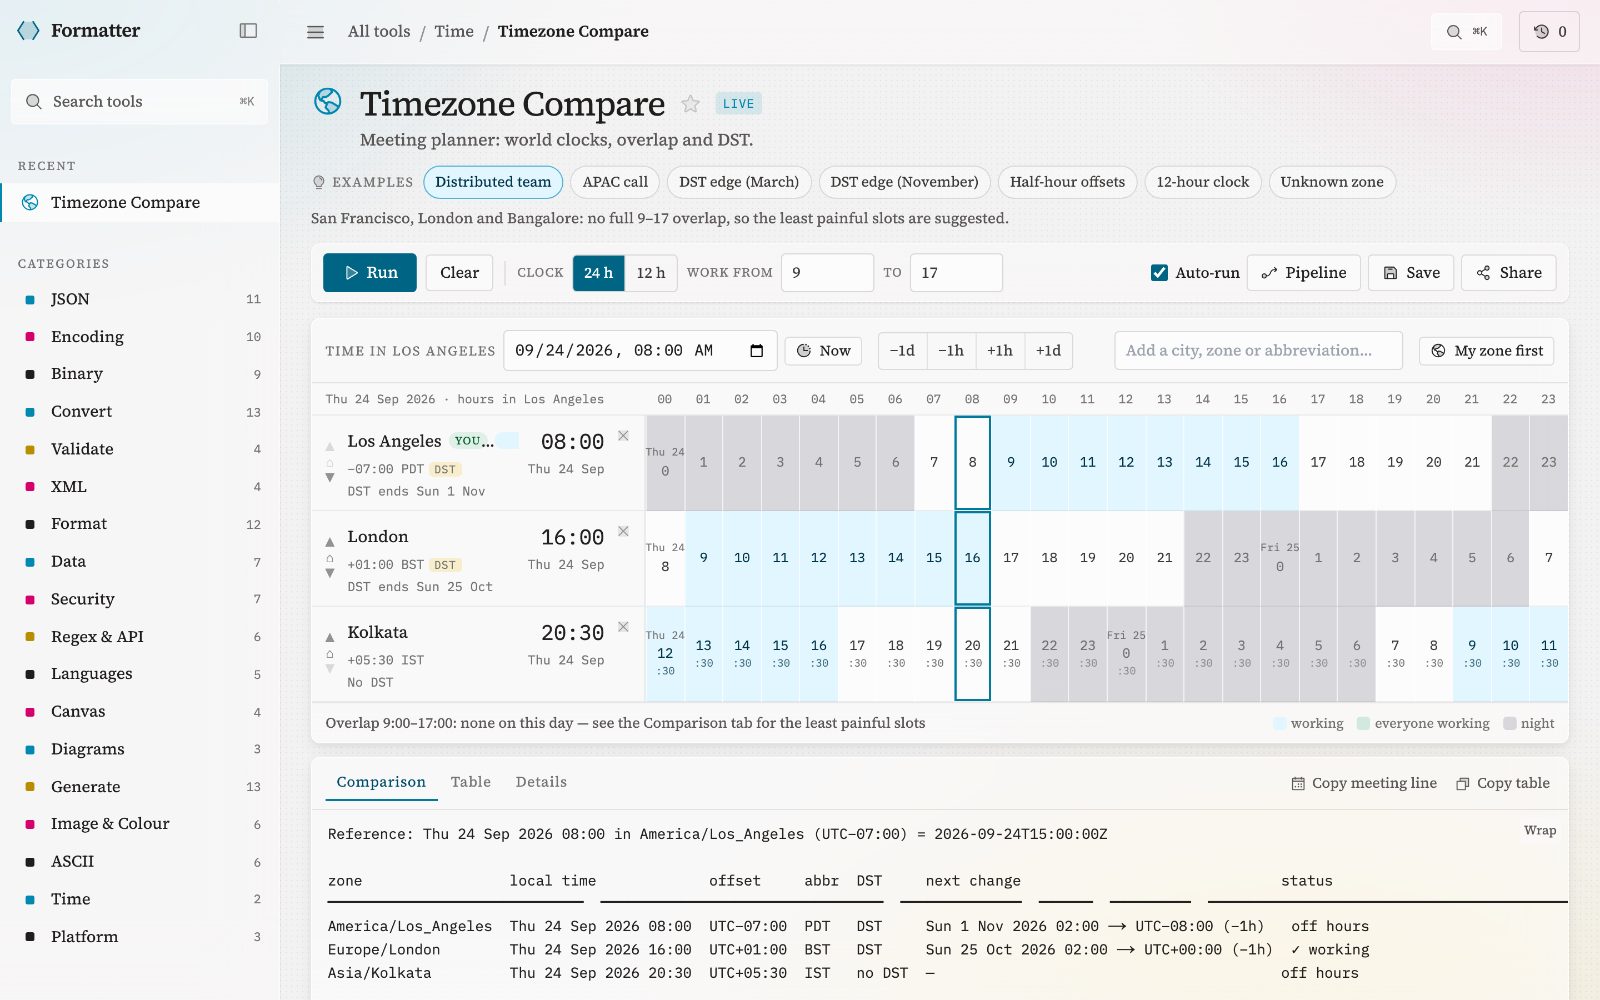Remove the London row

(x=623, y=531)
